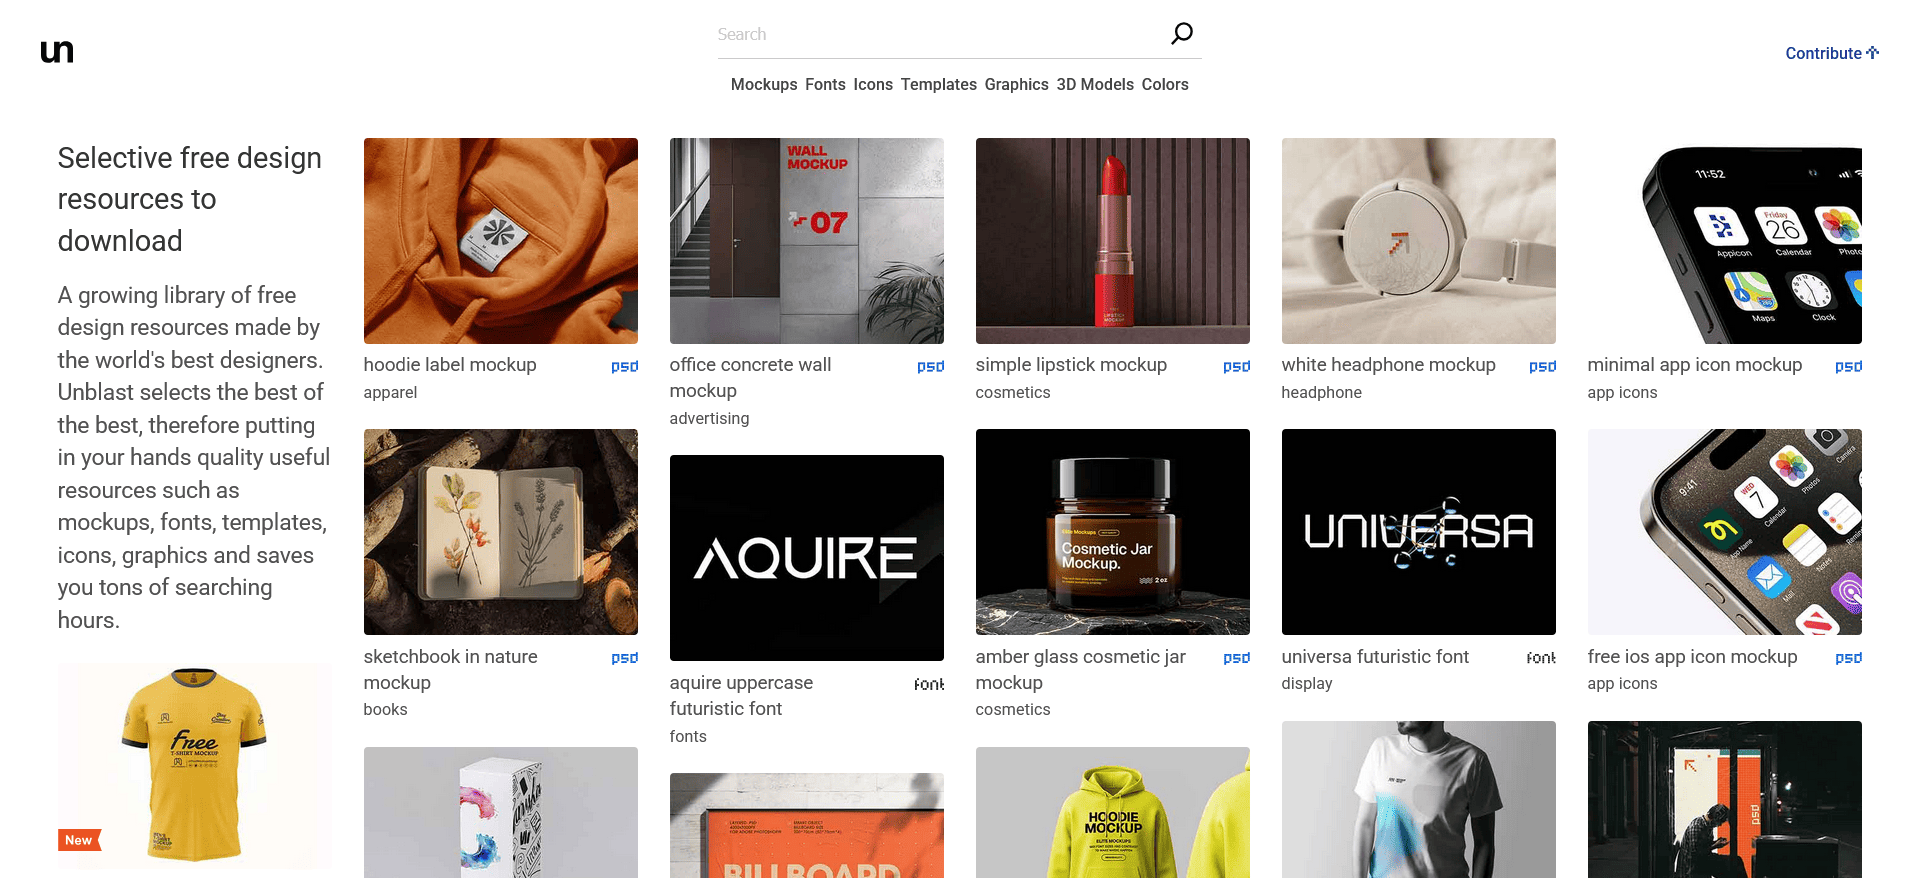This screenshot has width=1920, height=878.
Task: Click the psd badge beside hoodie label mockup
Action: tap(624, 367)
